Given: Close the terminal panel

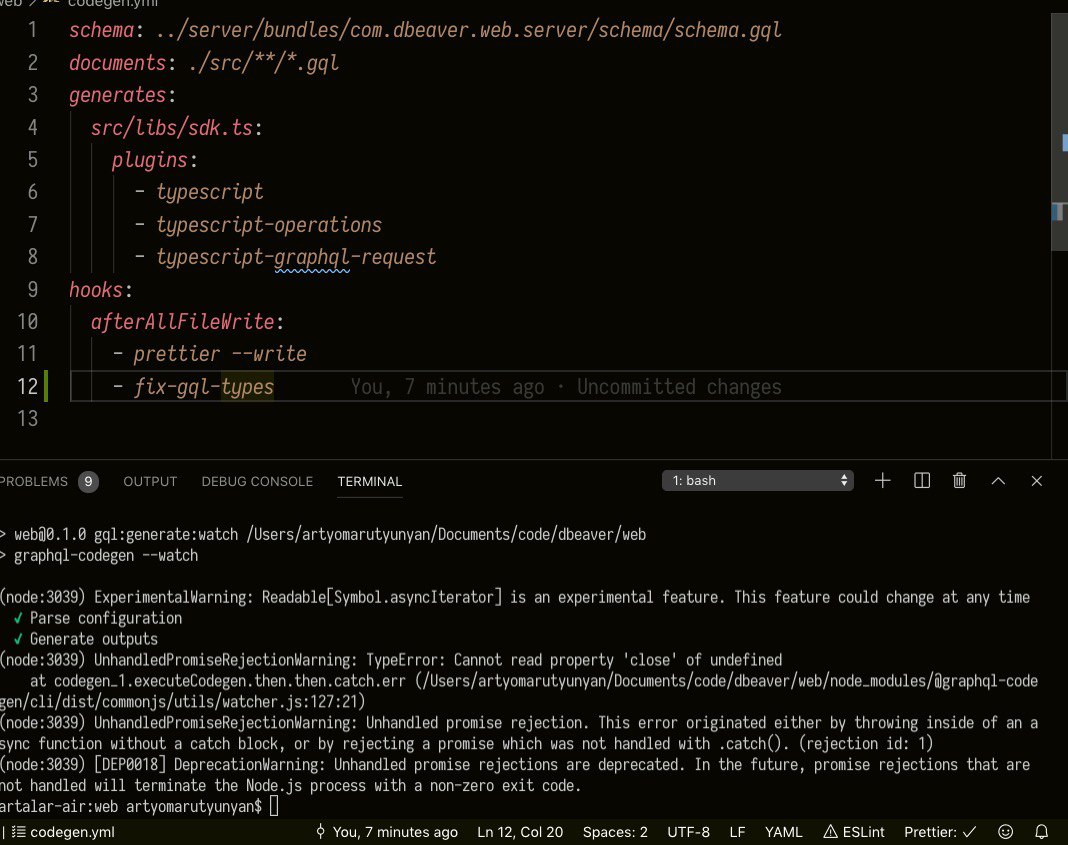Looking at the screenshot, I should tap(1037, 481).
